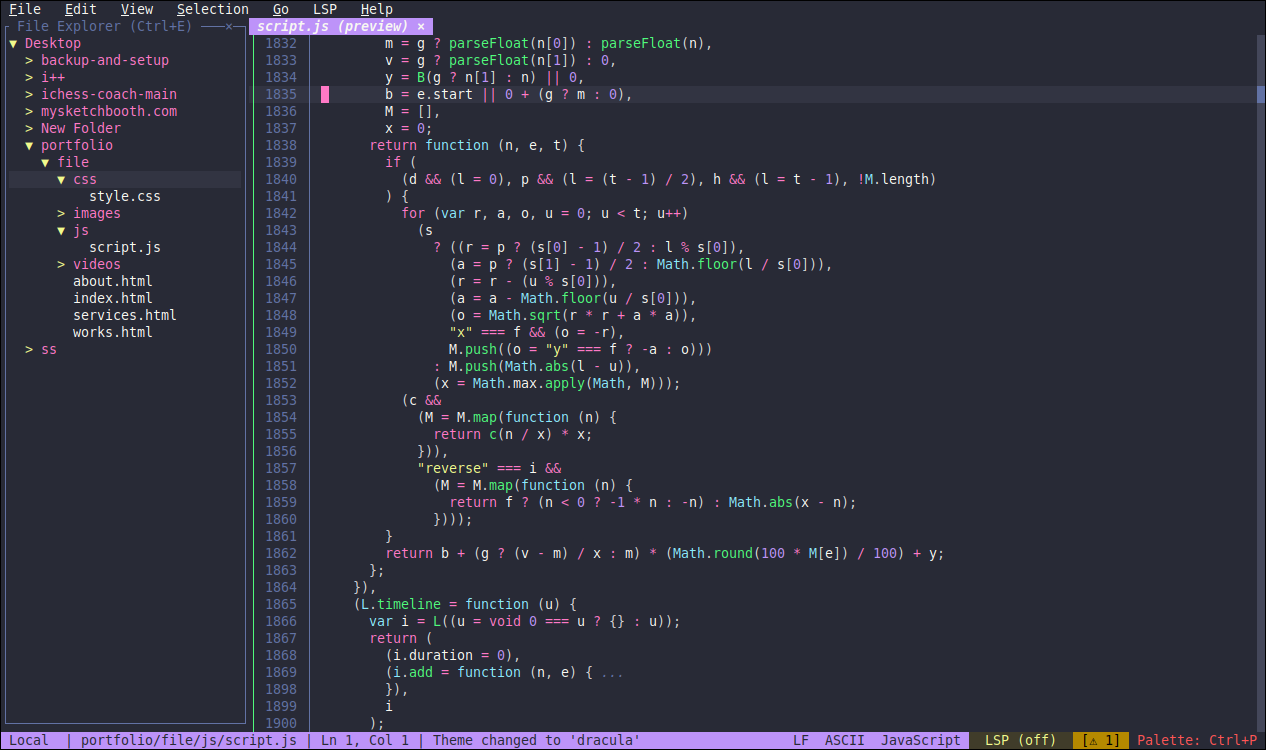This screenshot has width=1266, height=750.
Task: Open the Selection menu
Action: pyautogui.click(x=213, y=9)
